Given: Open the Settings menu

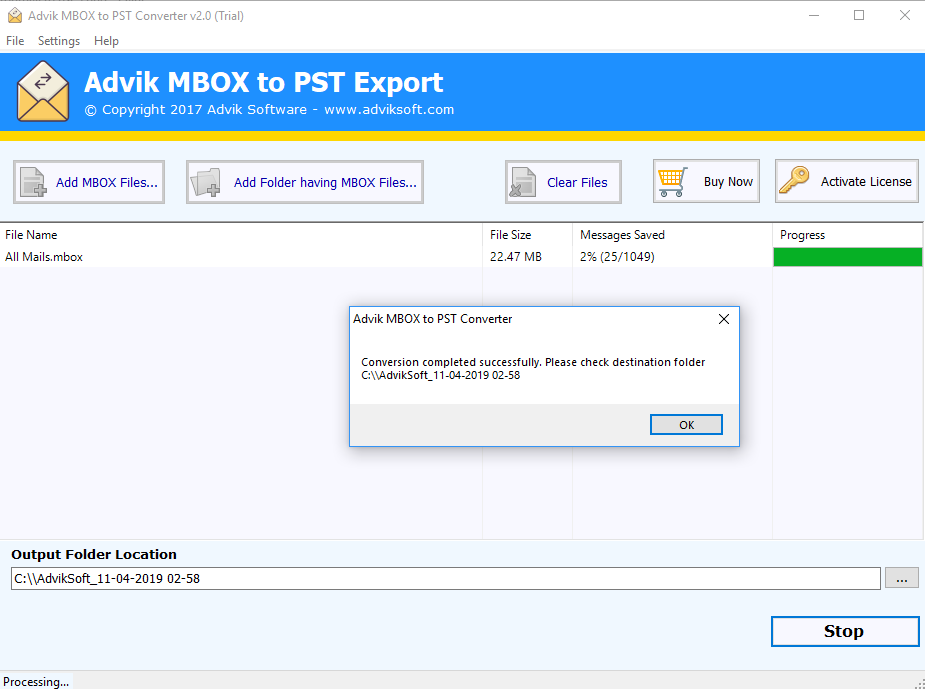Looking at the screenshot, I should (59, 41).
